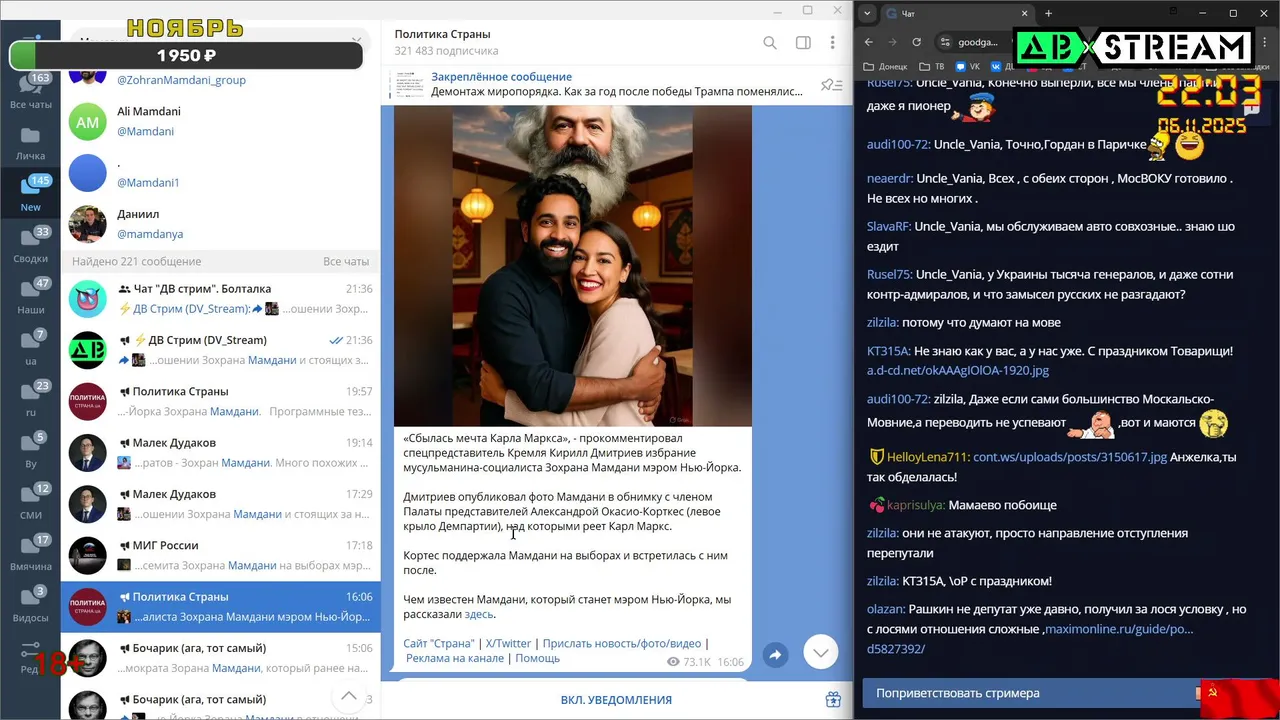The width and height of the screenshot is (1280, 720).
Task: Select the 'Чат' browser tab
Action: [x=957, y=13]
